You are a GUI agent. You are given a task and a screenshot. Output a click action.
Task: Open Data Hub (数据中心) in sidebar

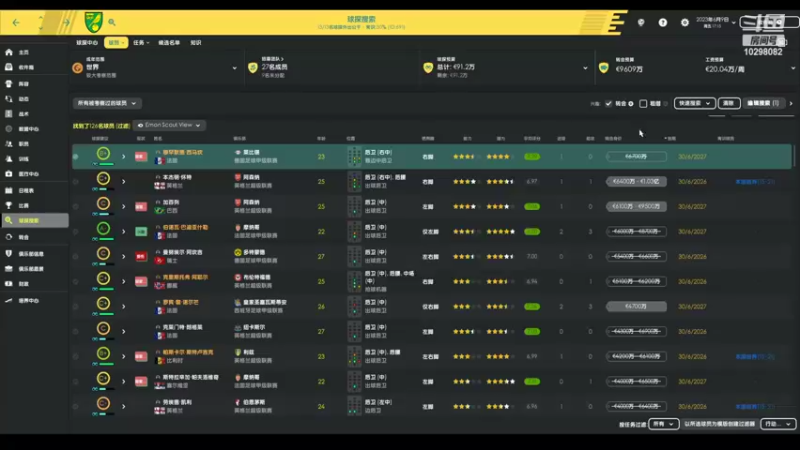34,129
